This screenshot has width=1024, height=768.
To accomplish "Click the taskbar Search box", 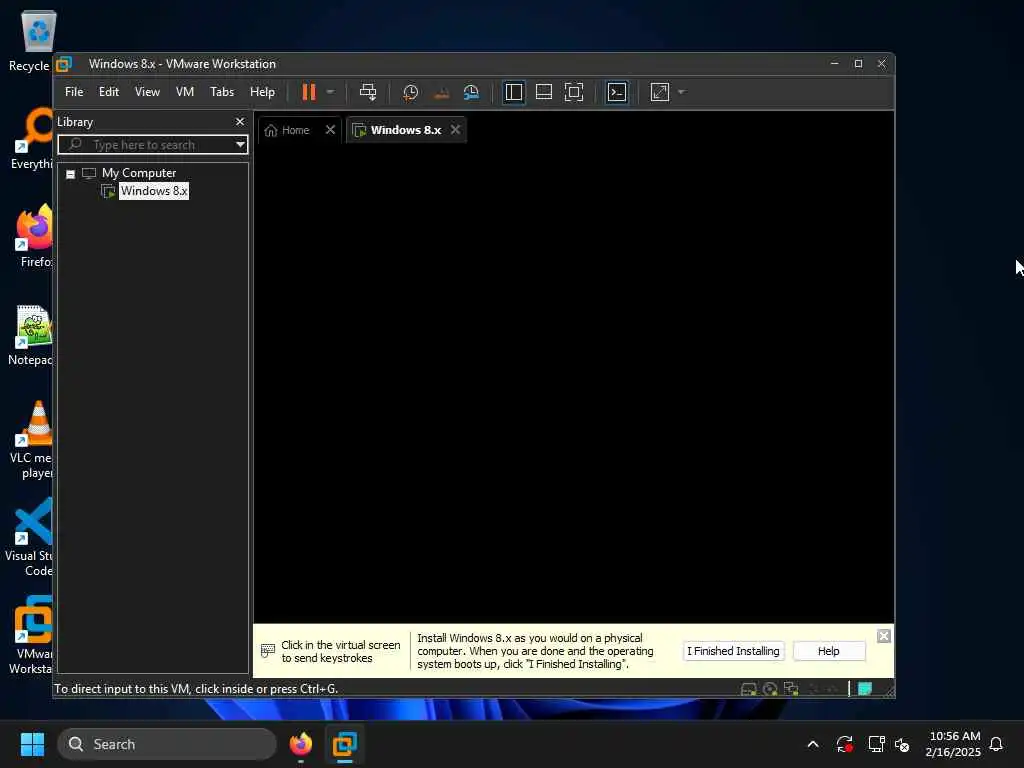I will coord(167,744).
